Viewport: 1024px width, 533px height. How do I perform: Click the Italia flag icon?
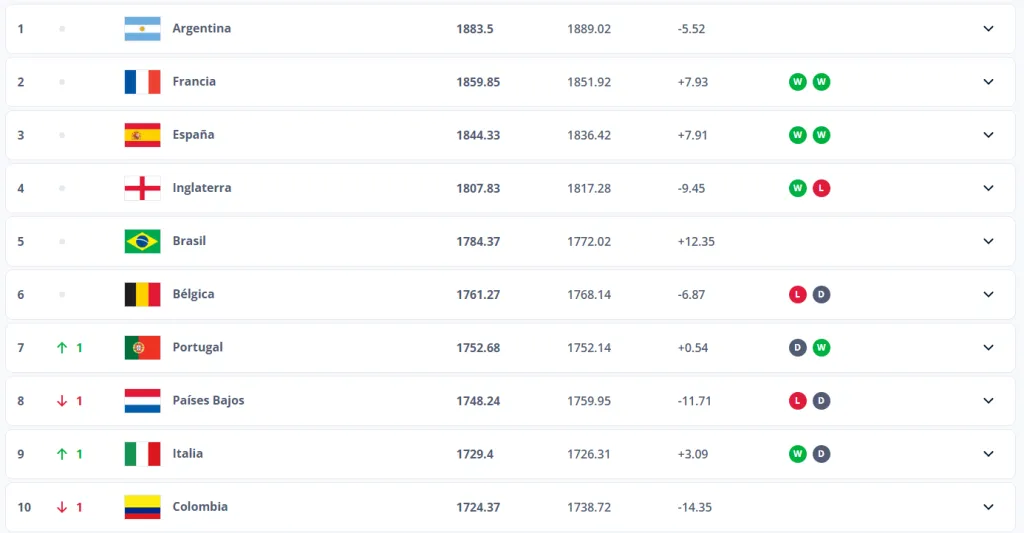pyautogui.click(x=142, y=454)
